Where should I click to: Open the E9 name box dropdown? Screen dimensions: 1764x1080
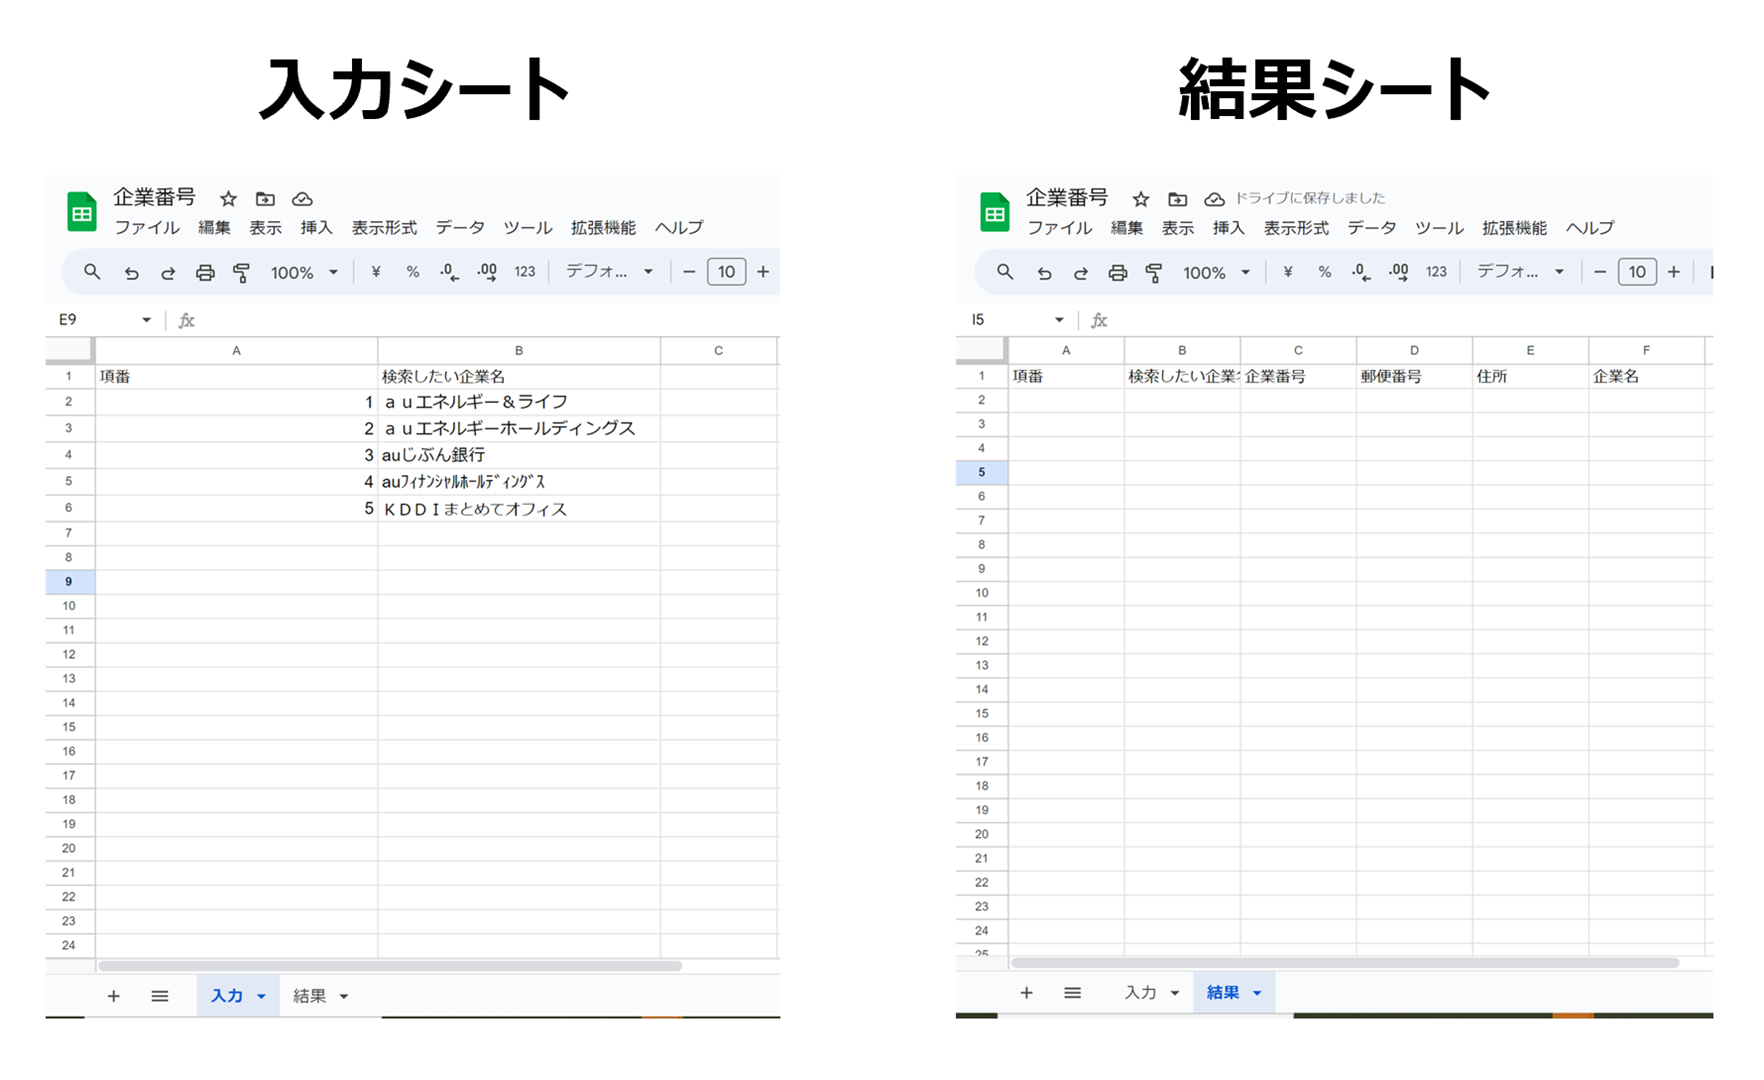pos(146,320)
